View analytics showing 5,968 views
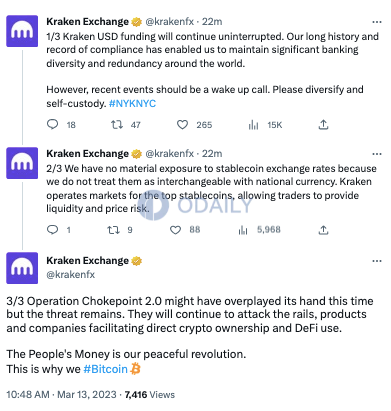 coord(243,230)
